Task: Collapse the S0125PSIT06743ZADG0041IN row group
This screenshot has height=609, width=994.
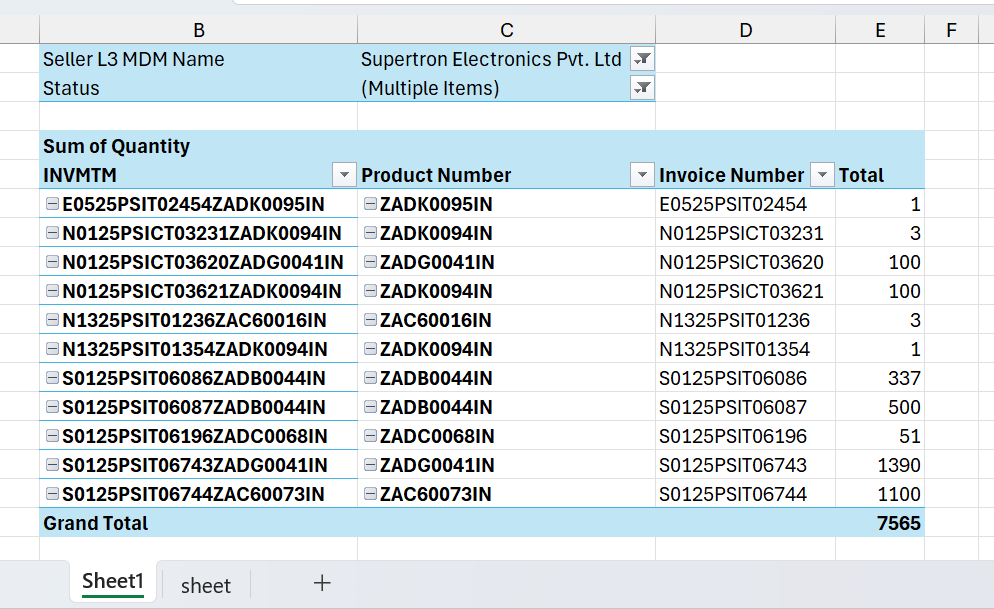Action: coord(52,465)
